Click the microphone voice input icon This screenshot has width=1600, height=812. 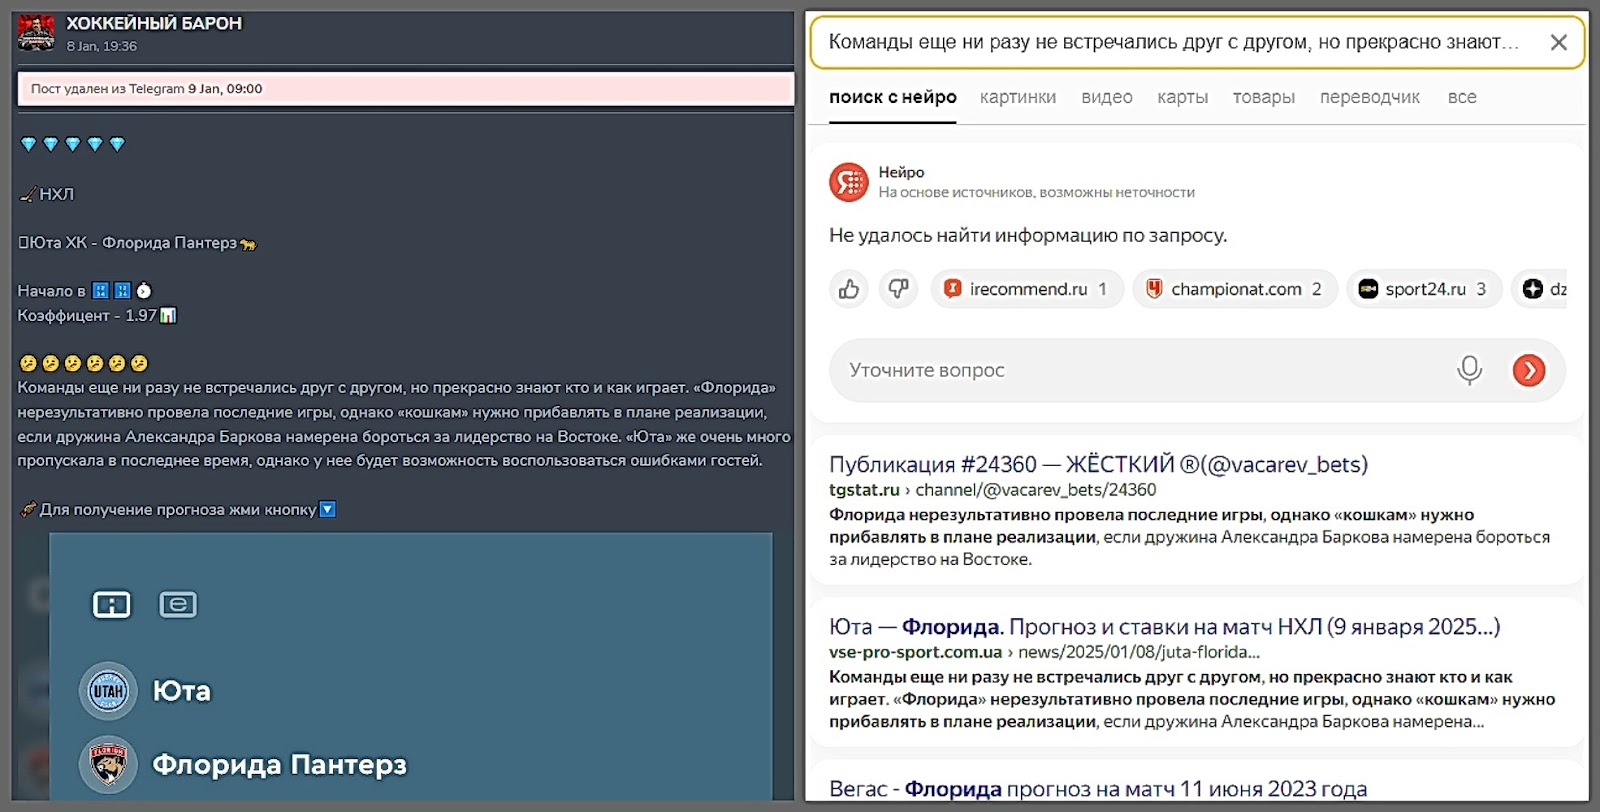[x=1469, y=370]
